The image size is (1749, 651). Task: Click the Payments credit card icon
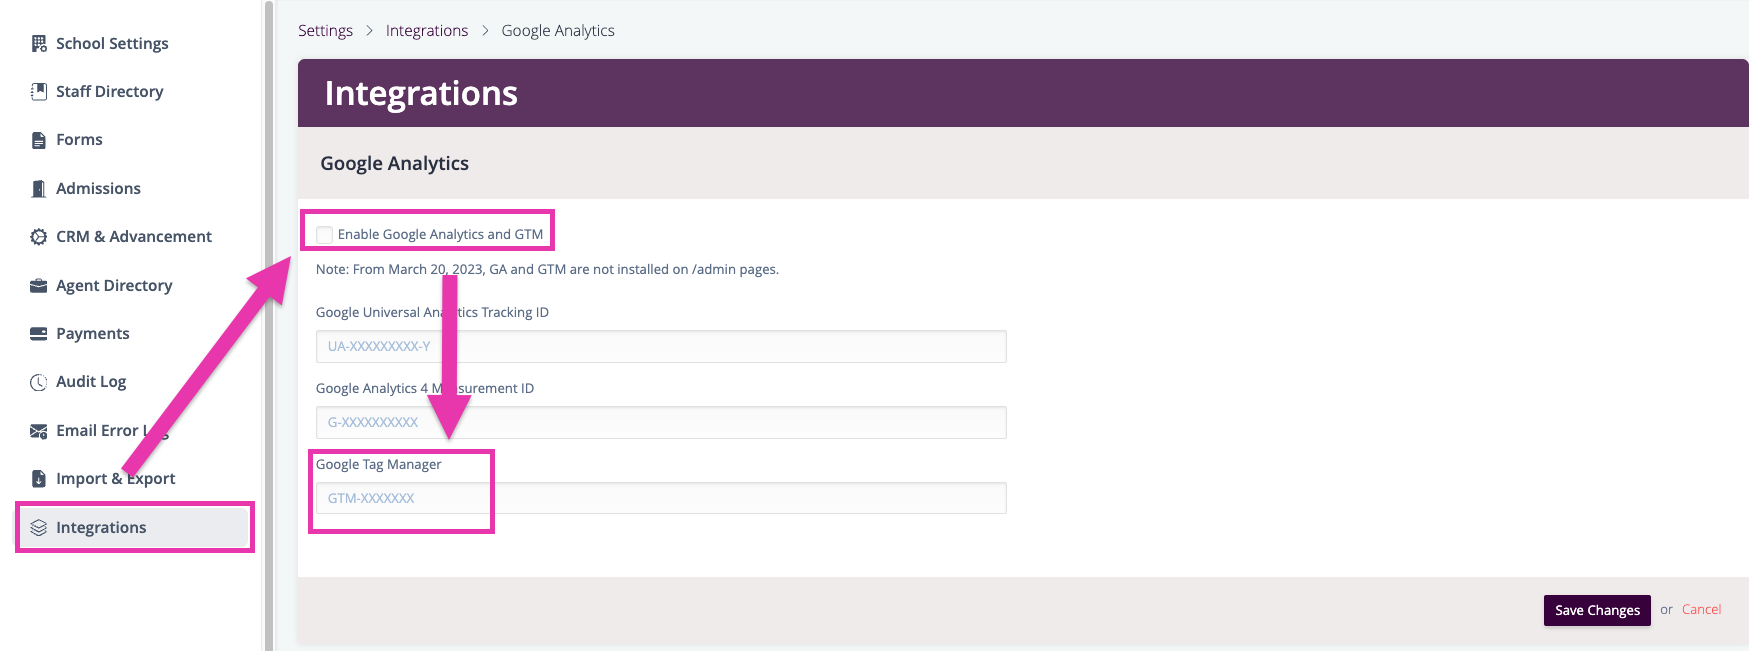(39, 333)
